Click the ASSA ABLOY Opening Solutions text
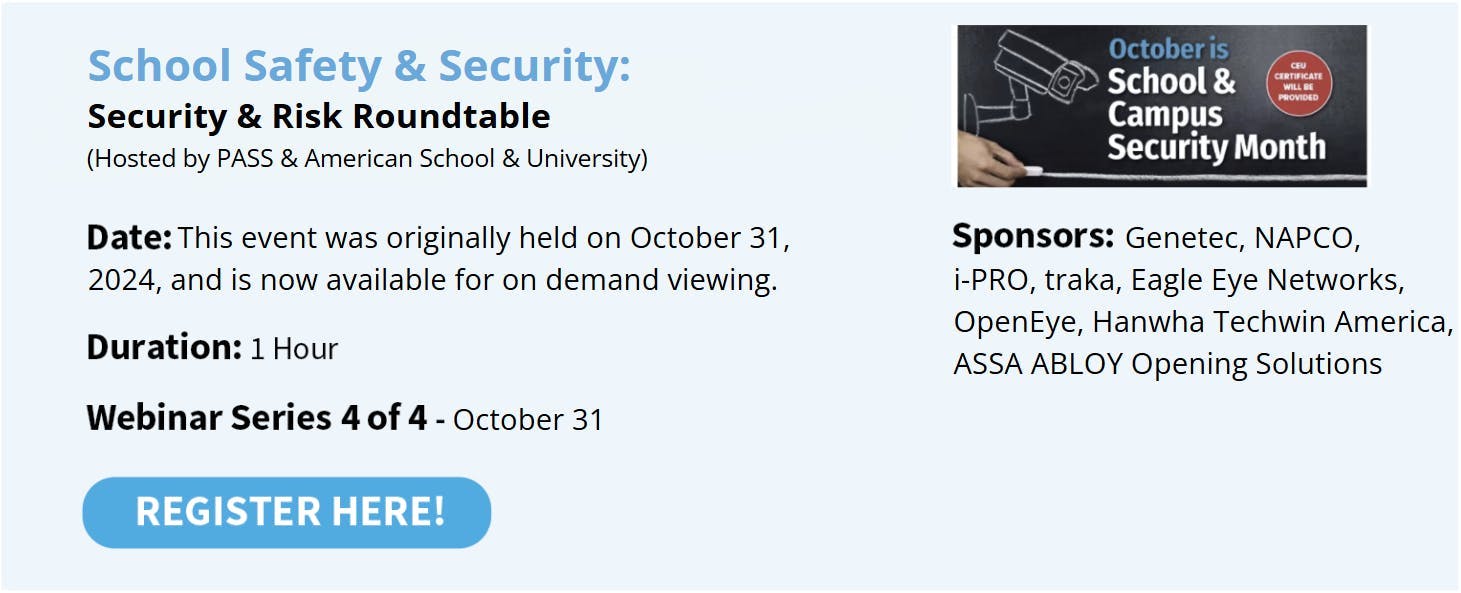Viewport: 1461px width, 593px height. (1167, 364)
